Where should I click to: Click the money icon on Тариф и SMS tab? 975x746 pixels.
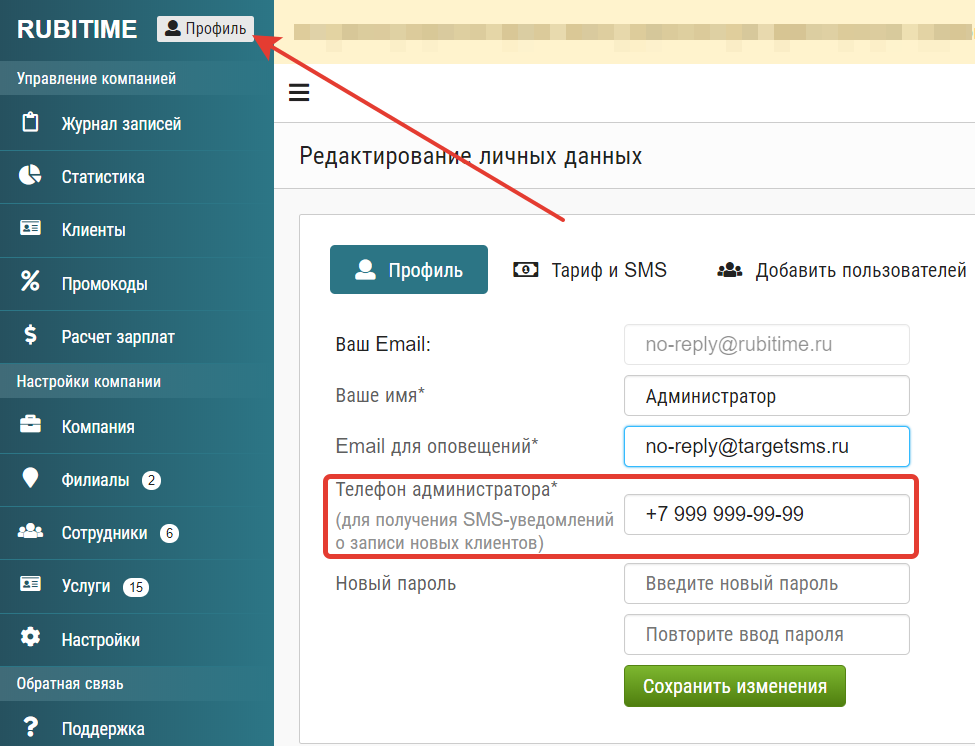(525, 269)
